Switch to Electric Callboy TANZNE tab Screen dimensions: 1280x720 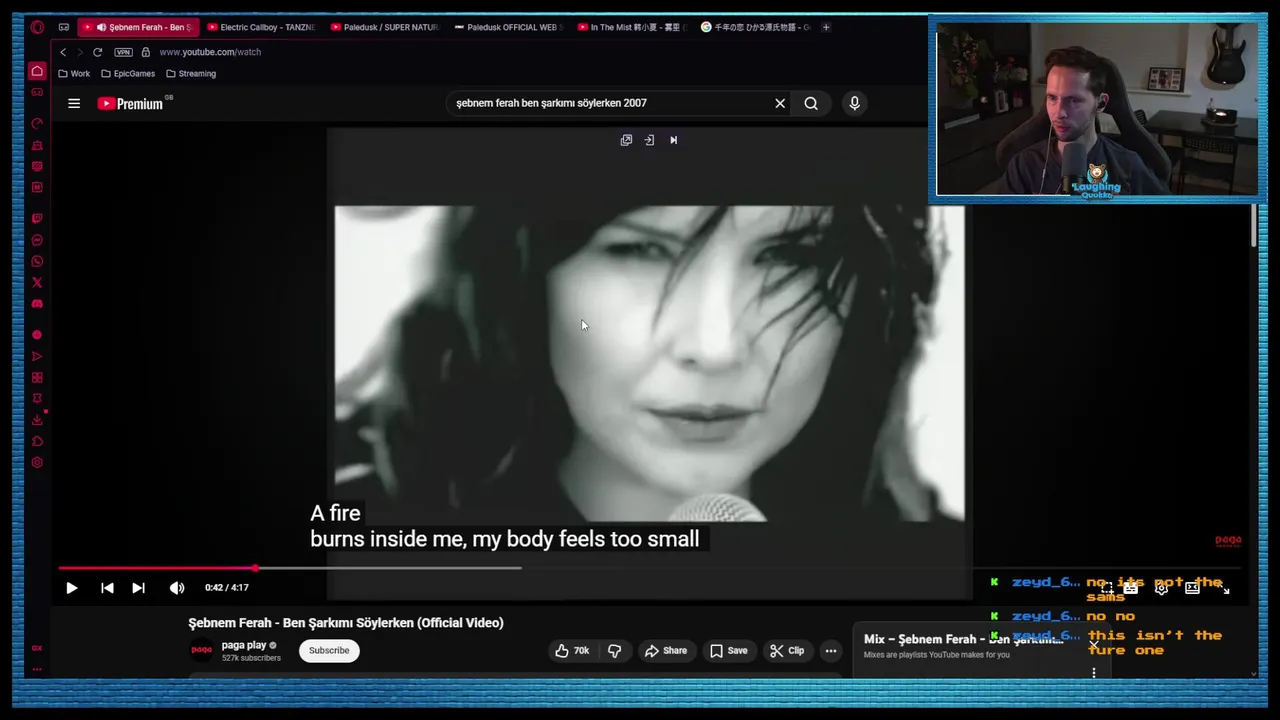pos(262,27)
